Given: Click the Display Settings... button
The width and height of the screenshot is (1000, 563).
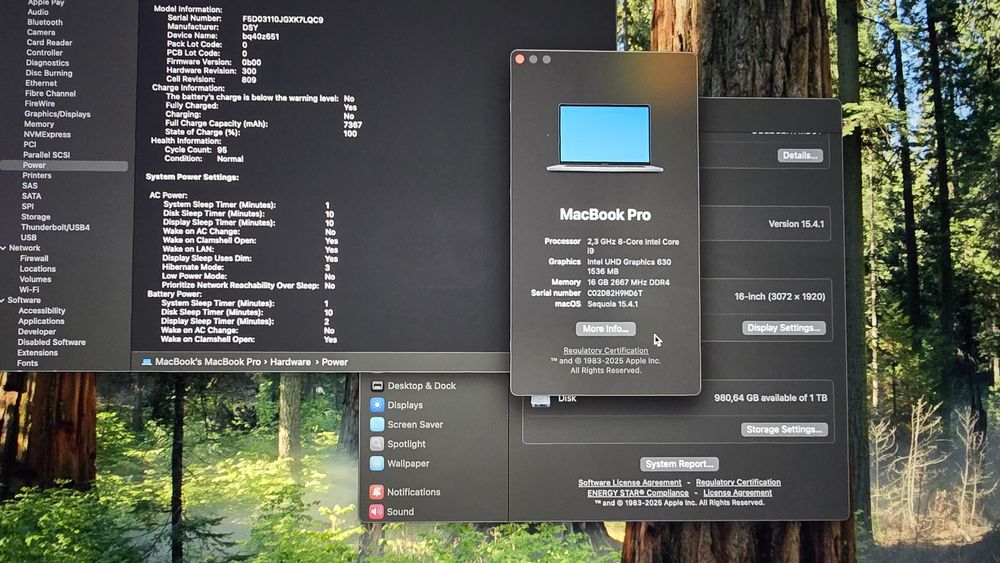Looking at the screenshot, I should coord(784,328).
